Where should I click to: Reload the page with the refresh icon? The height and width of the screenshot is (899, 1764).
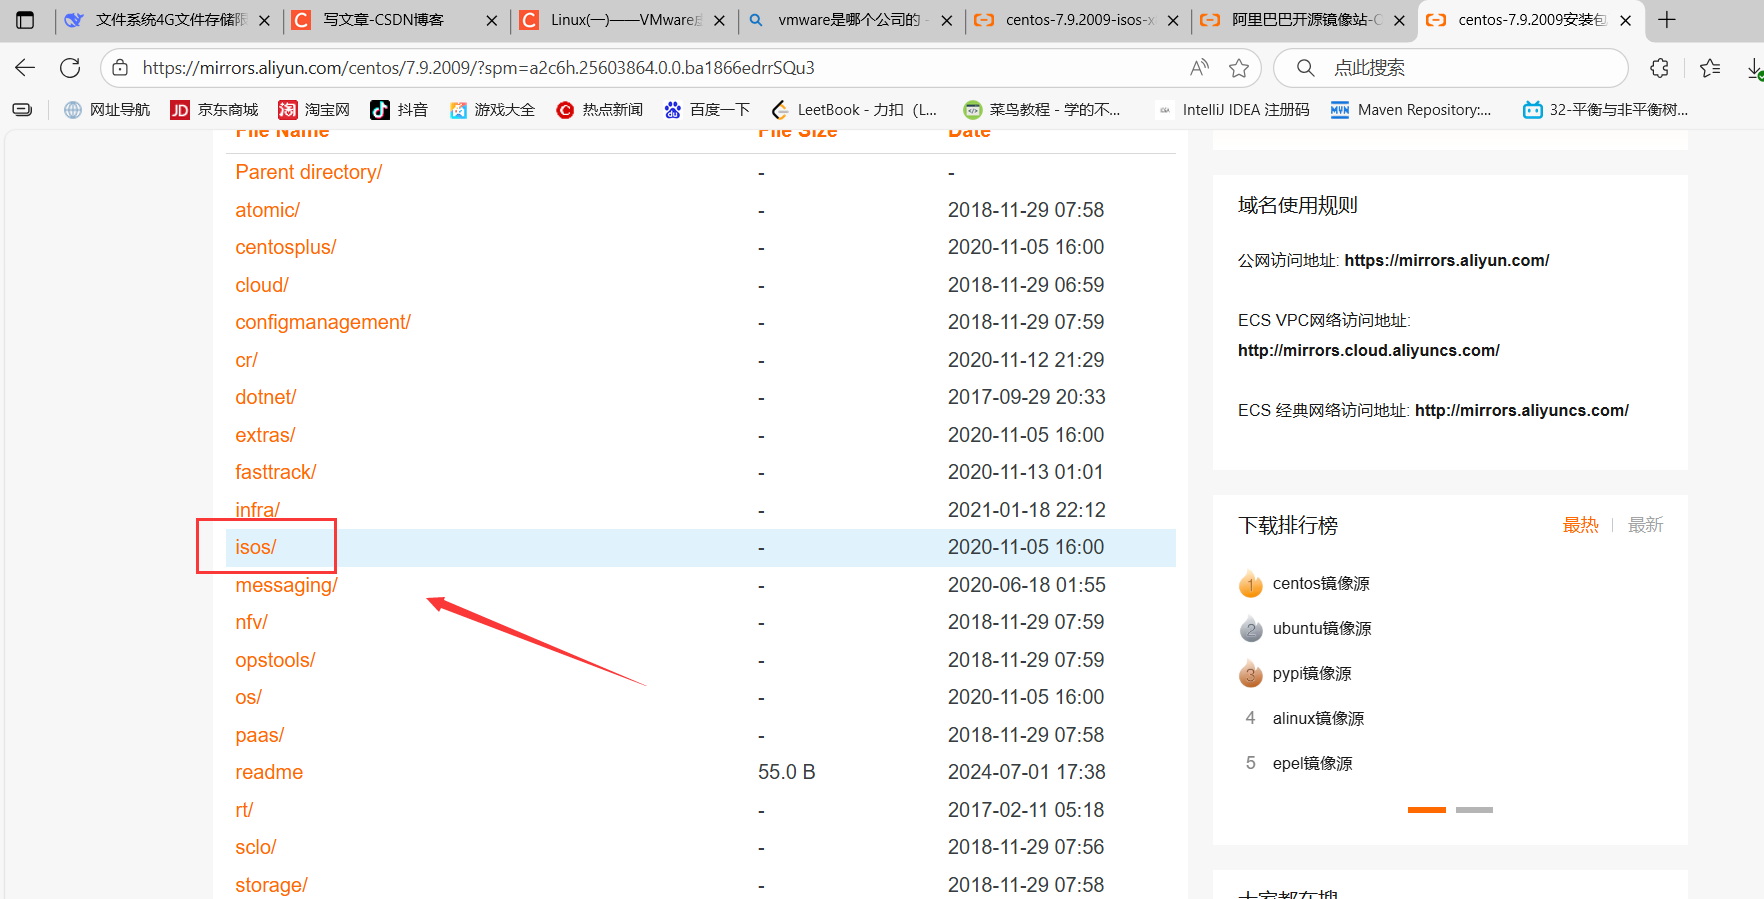(x=70, y=68)
